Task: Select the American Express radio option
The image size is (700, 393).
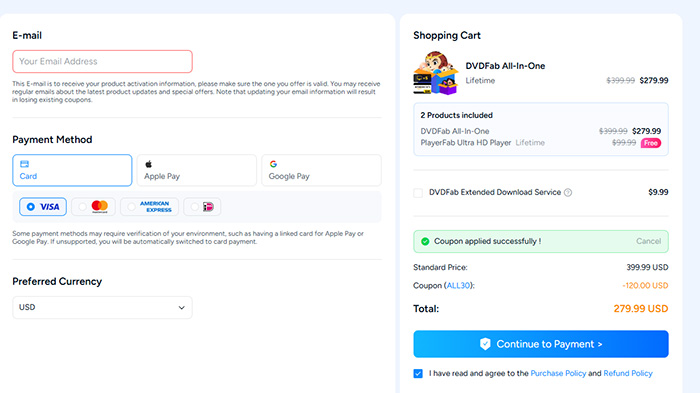Action: [150, 207]
